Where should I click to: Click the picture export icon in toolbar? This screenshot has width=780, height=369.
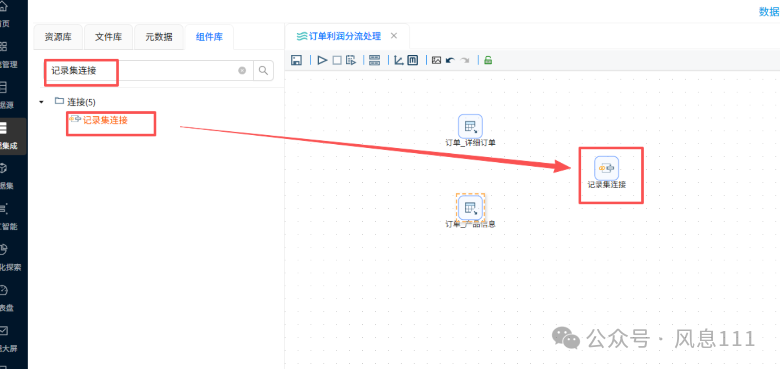pyautogui.click(x=436, y=60)
